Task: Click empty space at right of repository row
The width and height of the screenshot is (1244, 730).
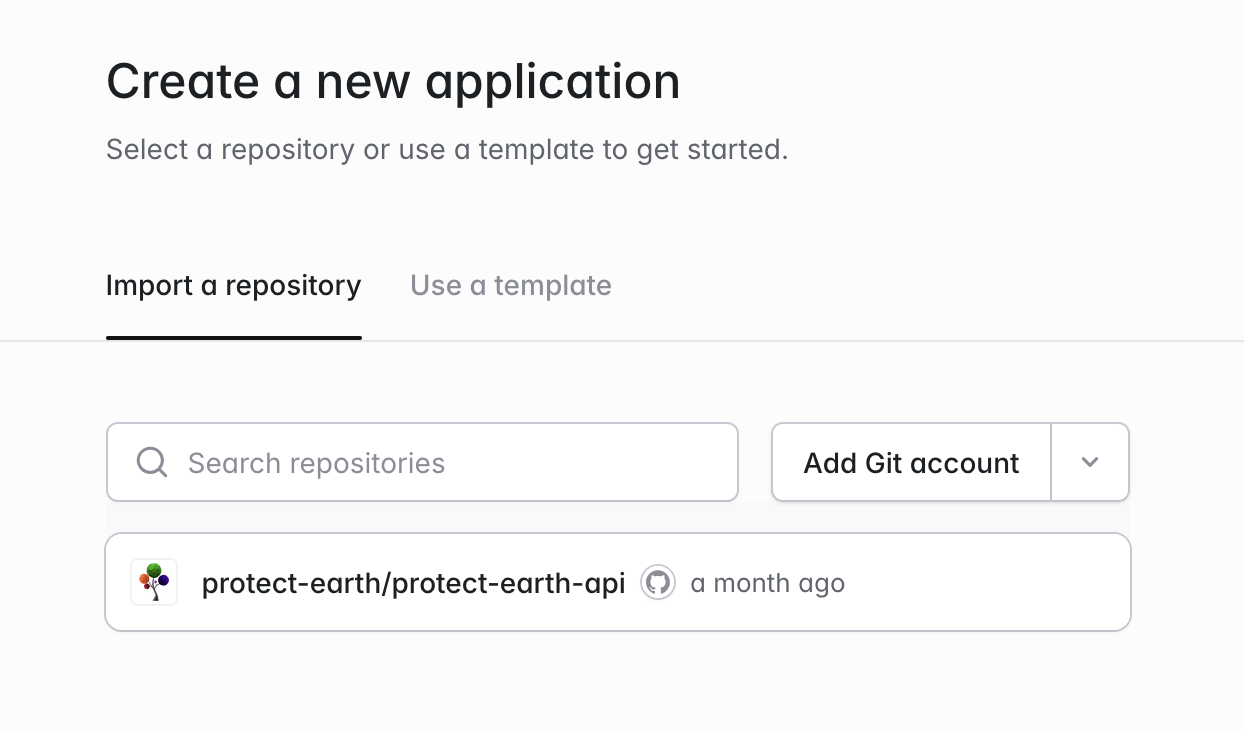Action: [990, 582]
